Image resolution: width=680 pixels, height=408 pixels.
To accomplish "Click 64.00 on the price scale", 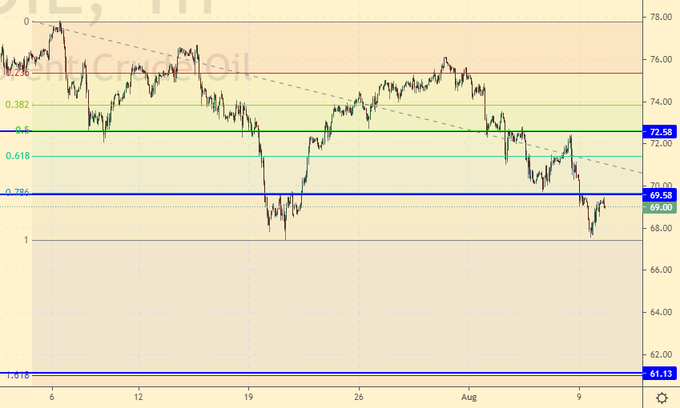I will (660, 312).
